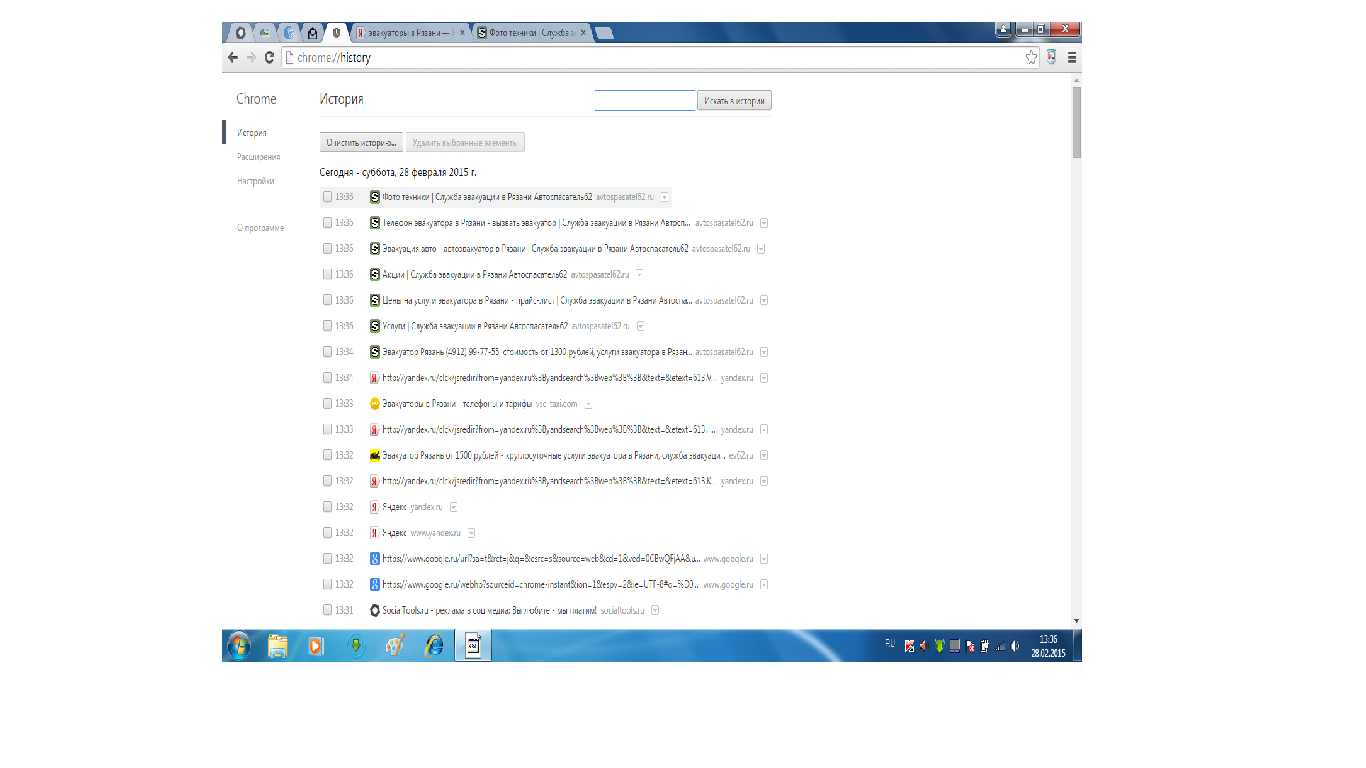This screenshot has width=1366, height=768.
Task: Open the dropdown arrow for the SocialTools.ru entry
Action: [655, 610]
